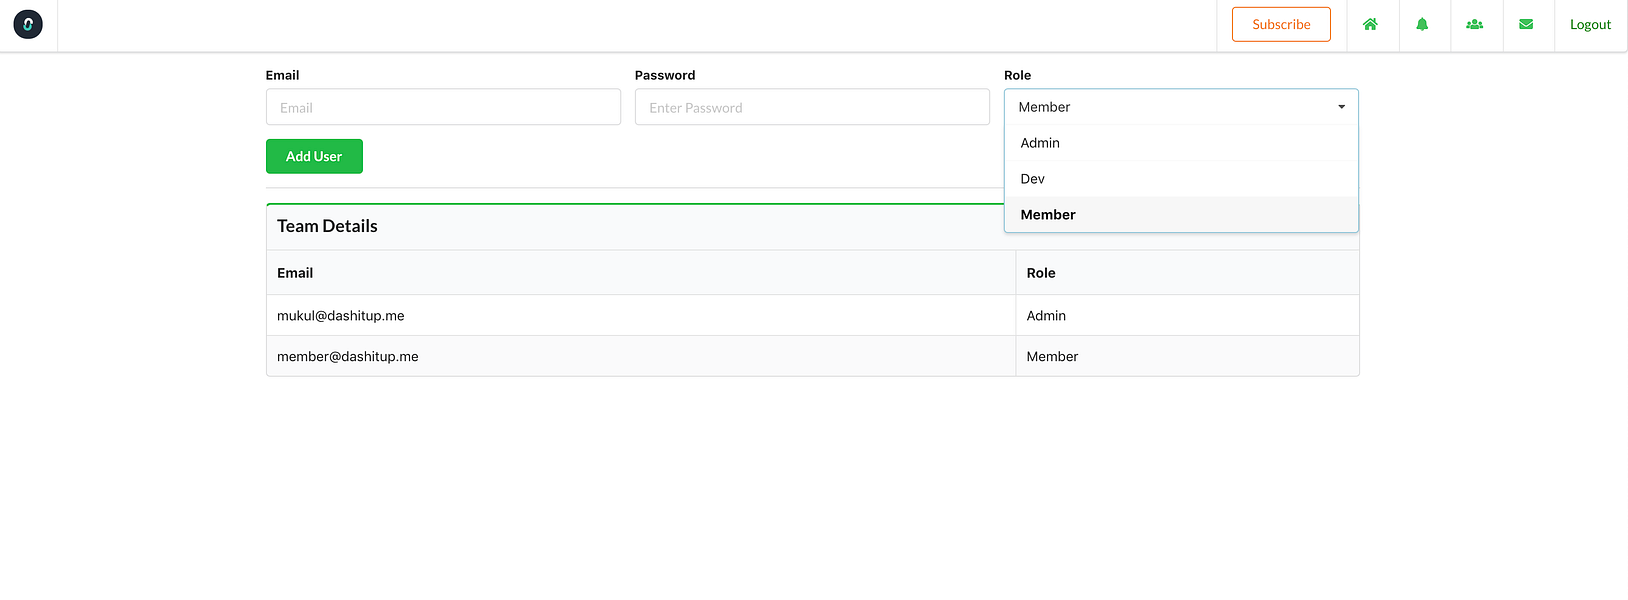Choose the Dev option in Role dropdown
The height and width of the screenshot is (600, 1628).
coord(1033,179)
